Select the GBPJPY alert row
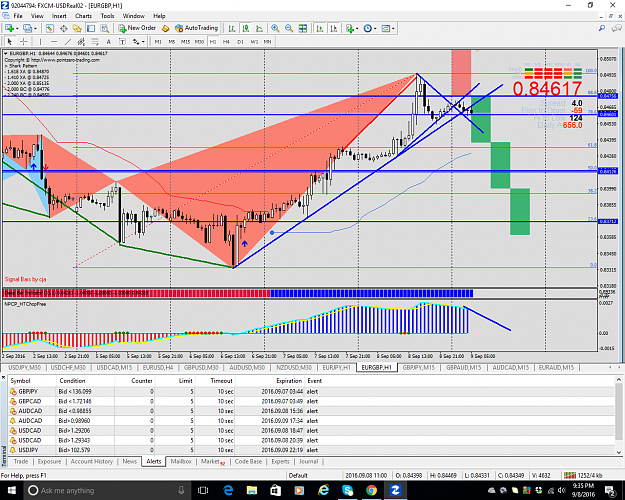 tap(311, 392)
